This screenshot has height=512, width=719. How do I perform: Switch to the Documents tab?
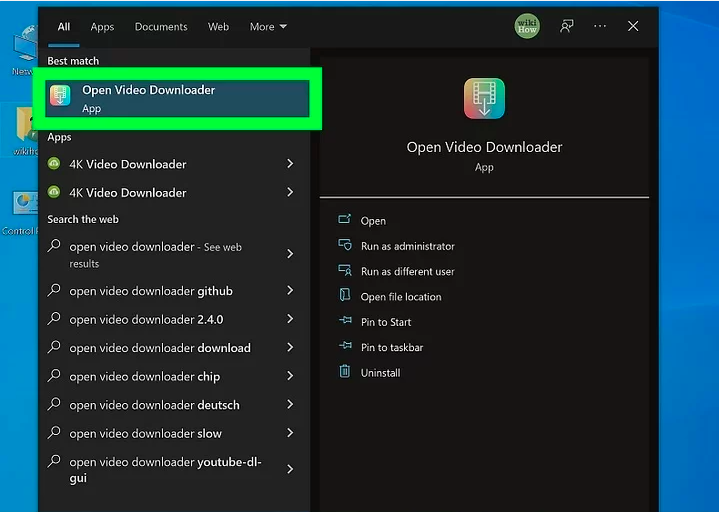[x=161, y=27]
